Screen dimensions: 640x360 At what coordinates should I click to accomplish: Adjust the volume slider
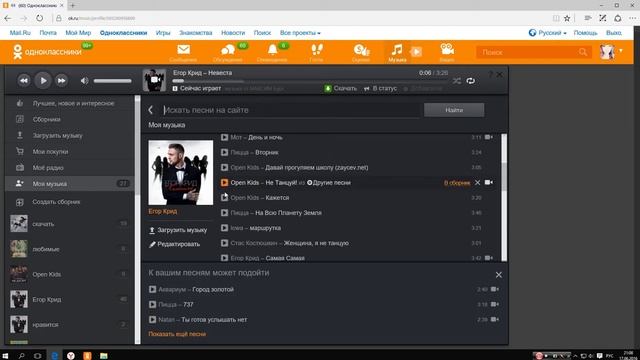click(112, 81)
